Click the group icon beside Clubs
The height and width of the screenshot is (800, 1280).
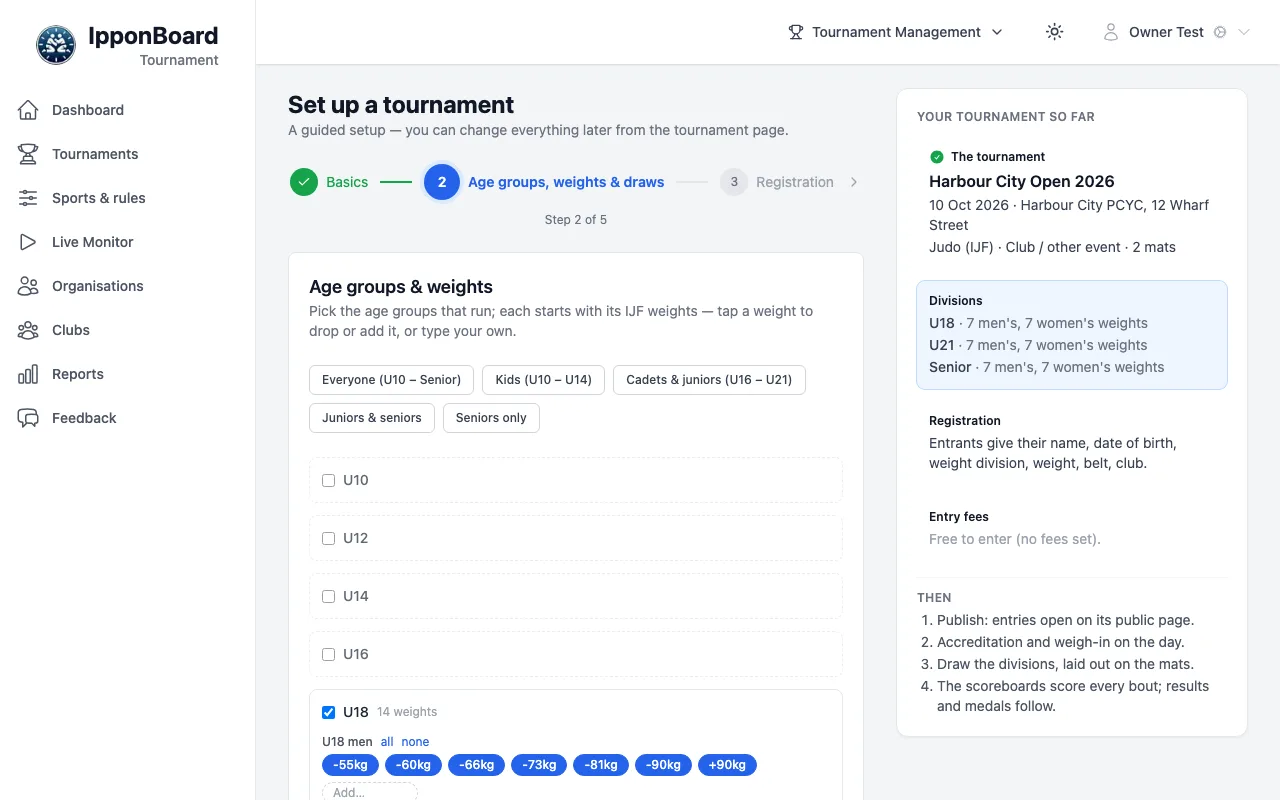click(x=28, y=330)
